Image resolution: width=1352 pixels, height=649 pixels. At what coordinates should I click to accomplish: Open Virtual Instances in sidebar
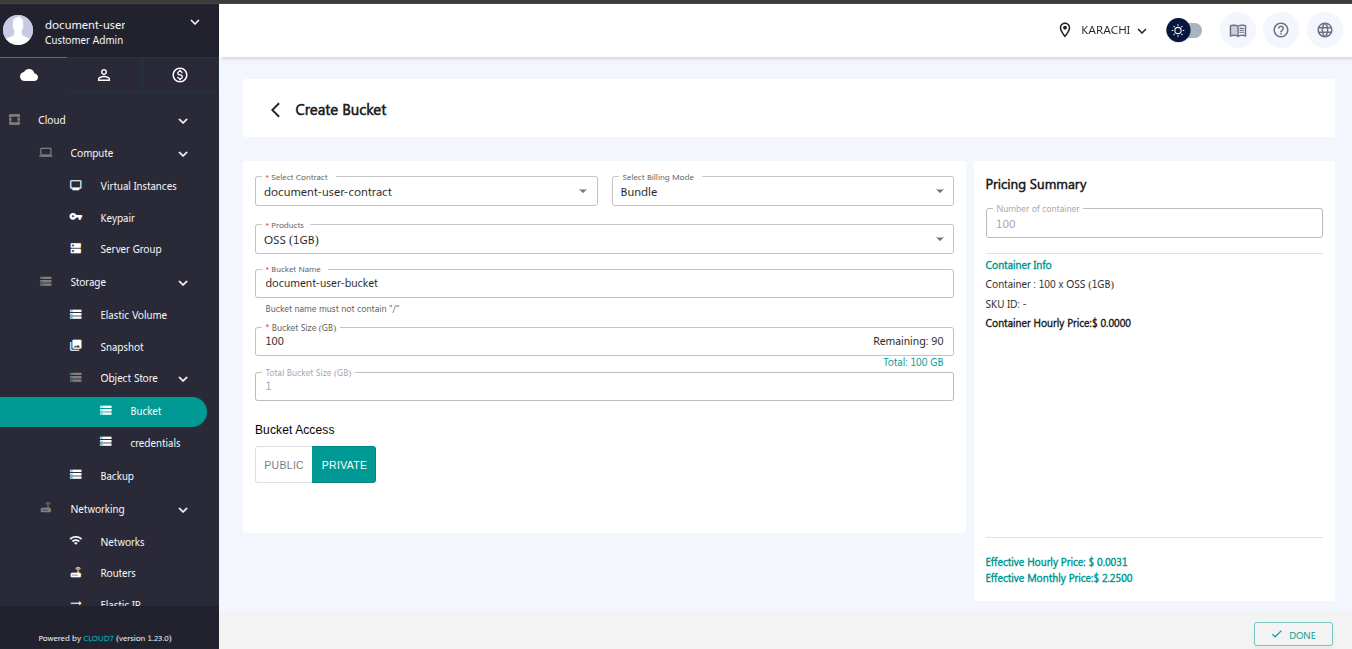point(138,186)
